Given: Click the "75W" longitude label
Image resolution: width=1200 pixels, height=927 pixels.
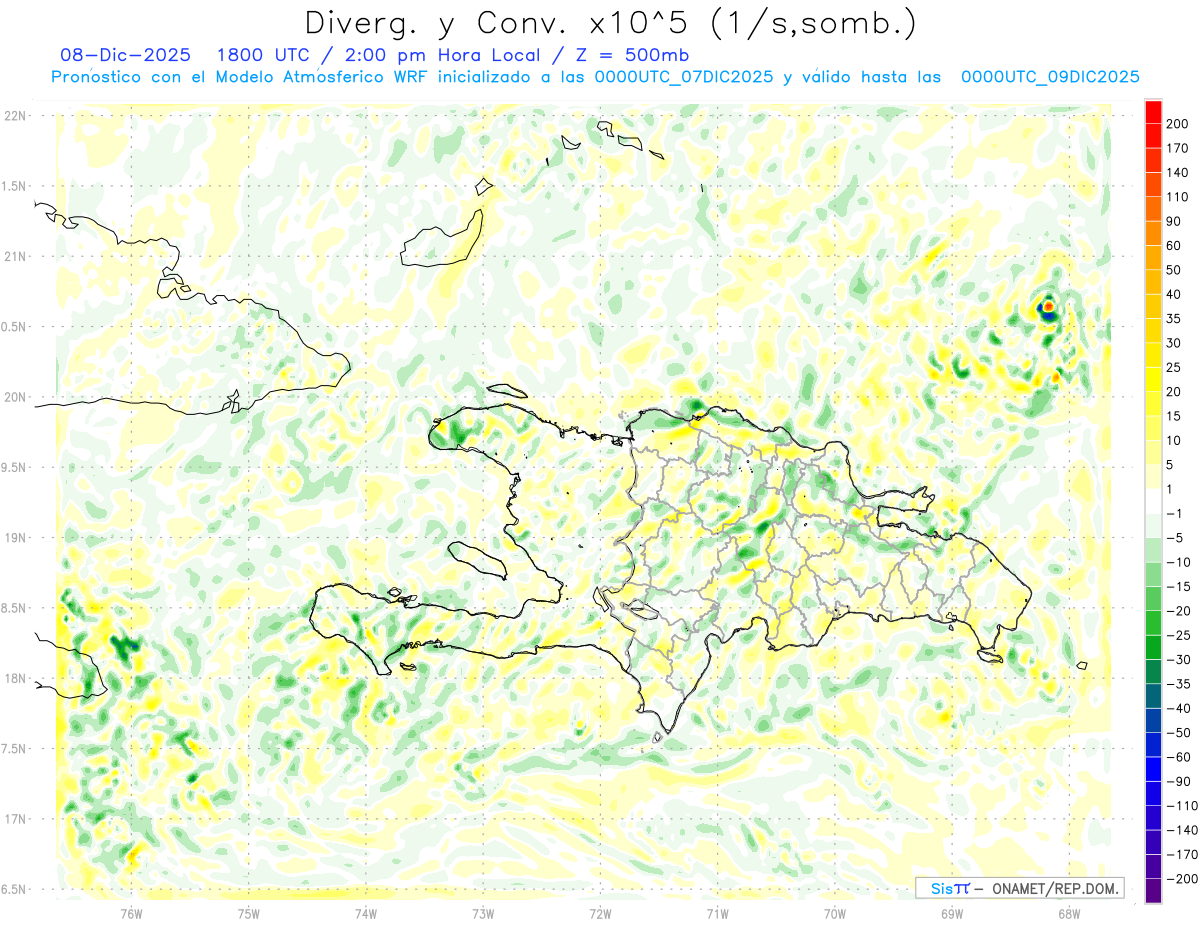Looking at the screenshot, I should tap(249, 913).
